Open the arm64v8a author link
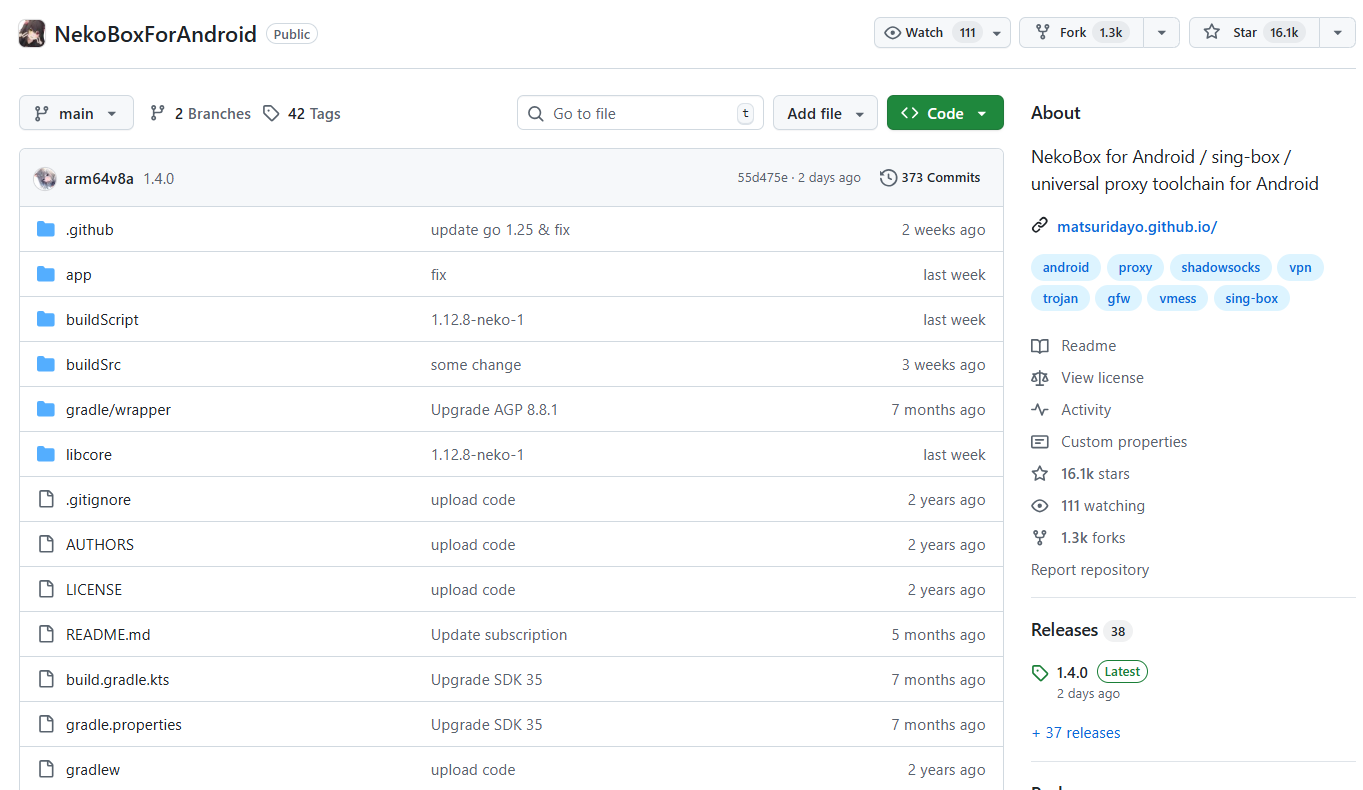 pos(99,178)
